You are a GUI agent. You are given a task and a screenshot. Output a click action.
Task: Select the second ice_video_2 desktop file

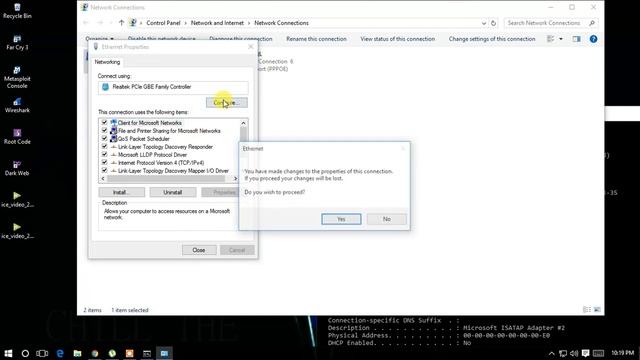(x=17, y=231)
